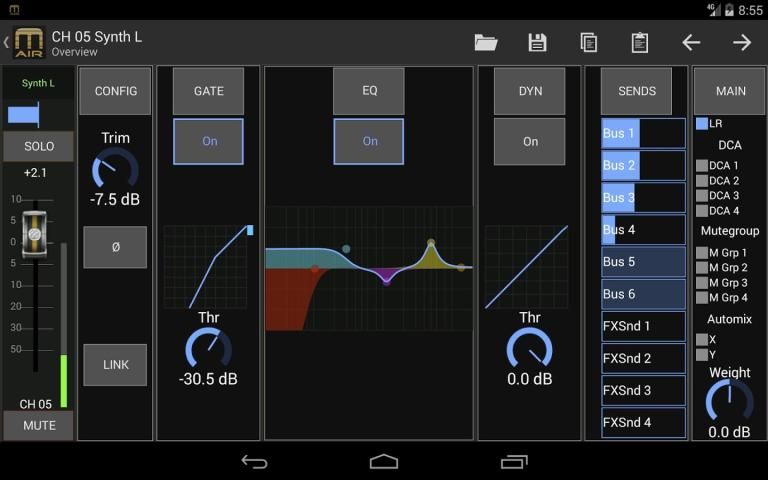The height and width of the screenshot is (480, 768).
Task: Click the save floppy disk icon
Action: pos(537,42)
